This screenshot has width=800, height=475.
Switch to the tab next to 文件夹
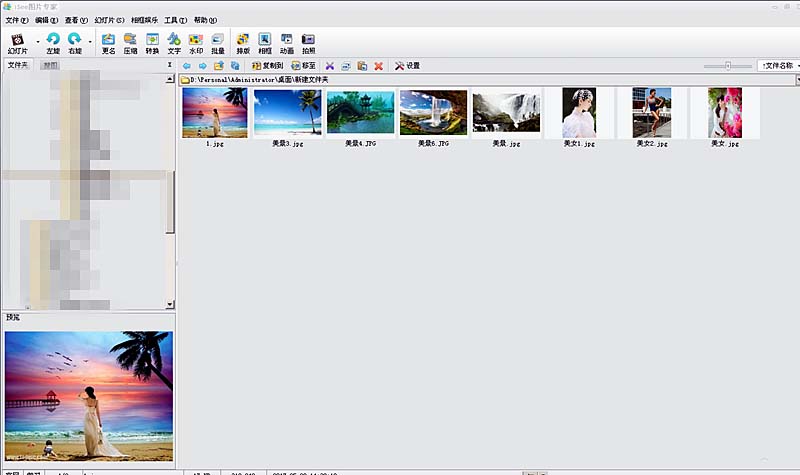[x=50, y=65]
